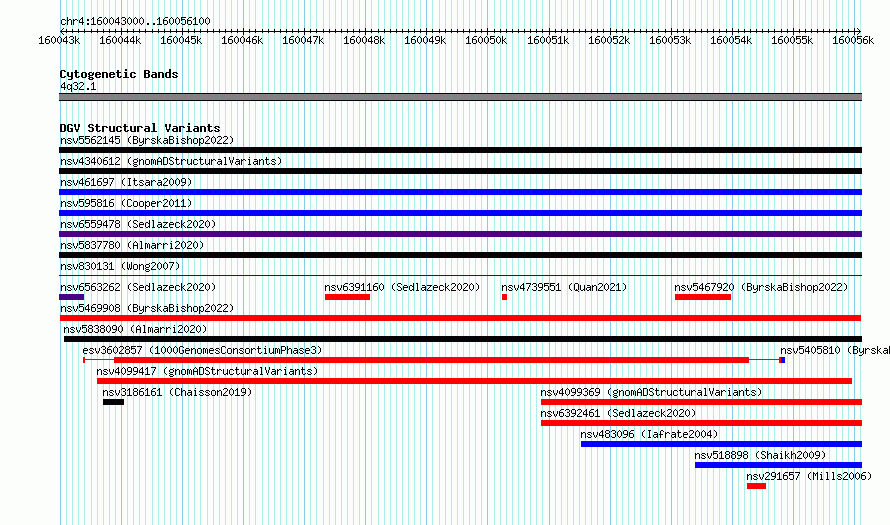Click the nsv4739551 (Quan2021) label
Viewport: 890px width, 525px height.
point(564,287)
